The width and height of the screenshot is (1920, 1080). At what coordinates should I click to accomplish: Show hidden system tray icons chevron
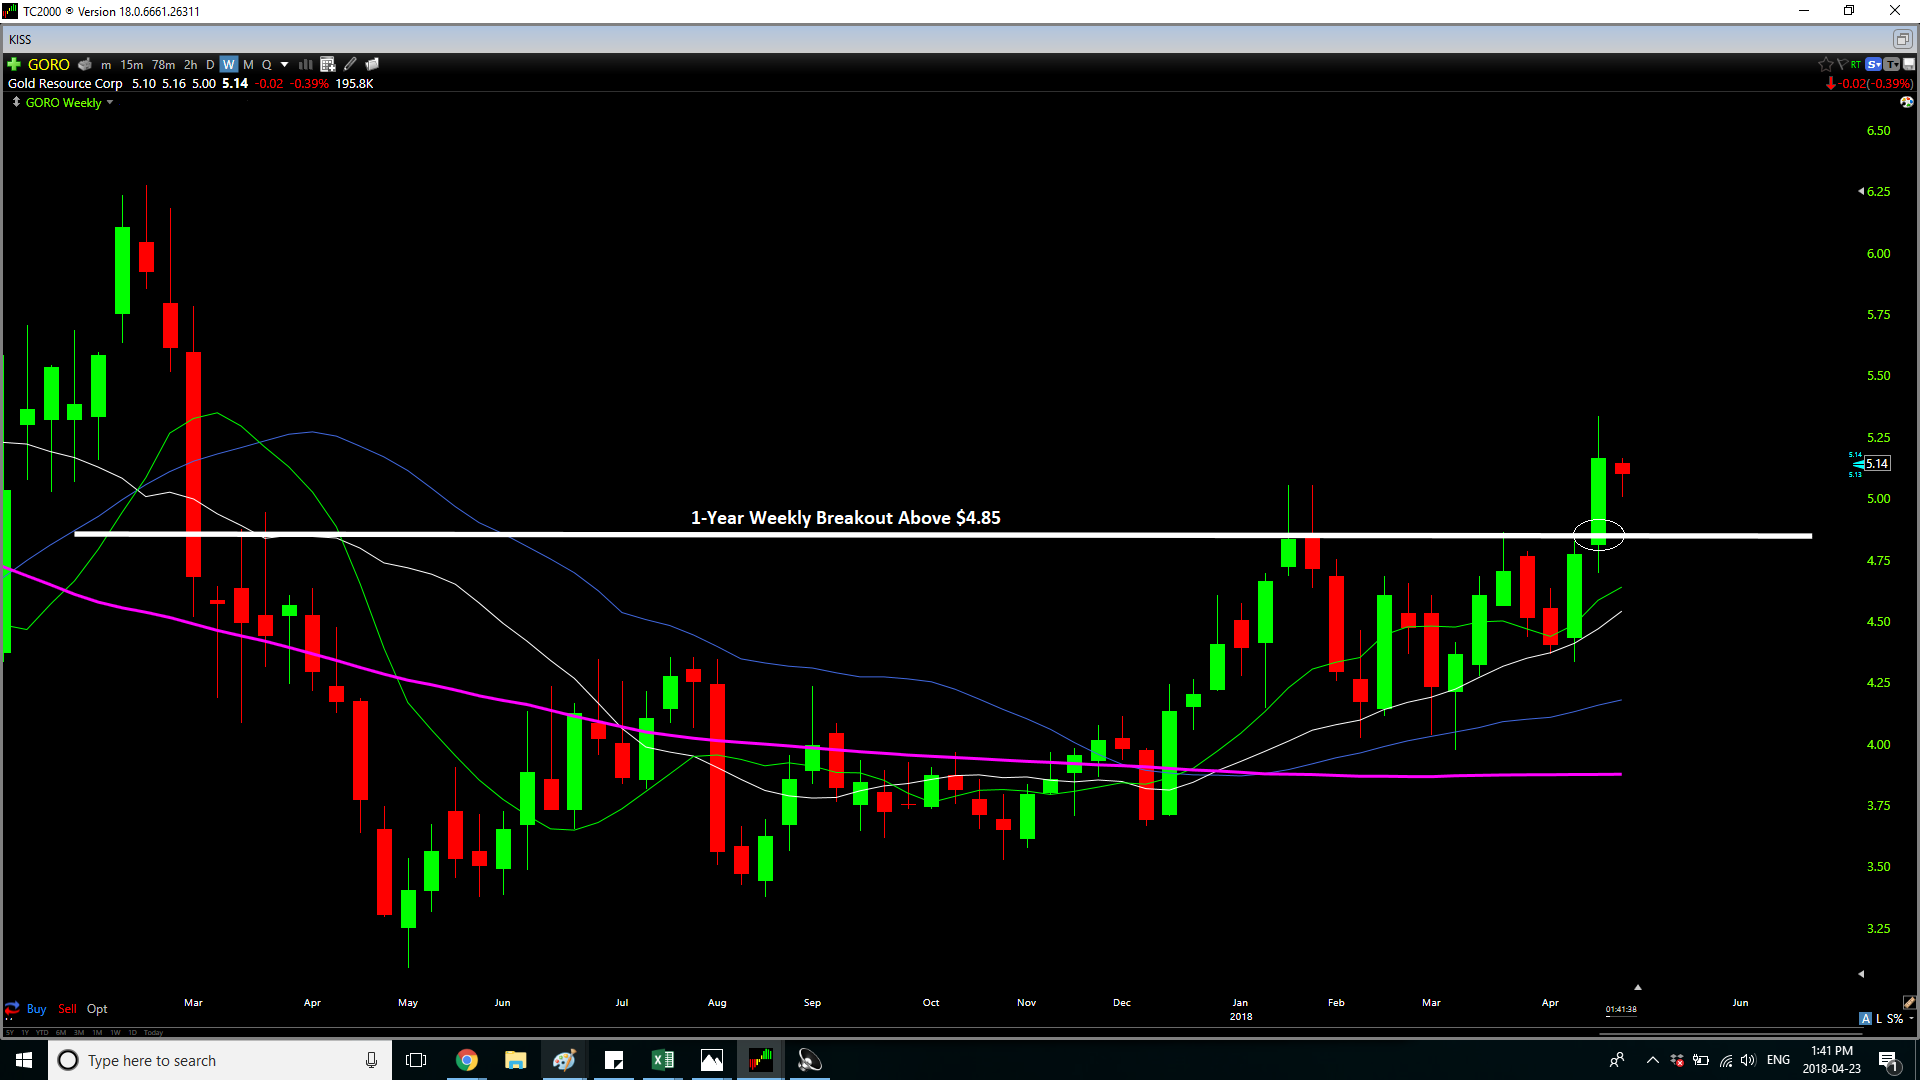(x=1652, y=1060)
